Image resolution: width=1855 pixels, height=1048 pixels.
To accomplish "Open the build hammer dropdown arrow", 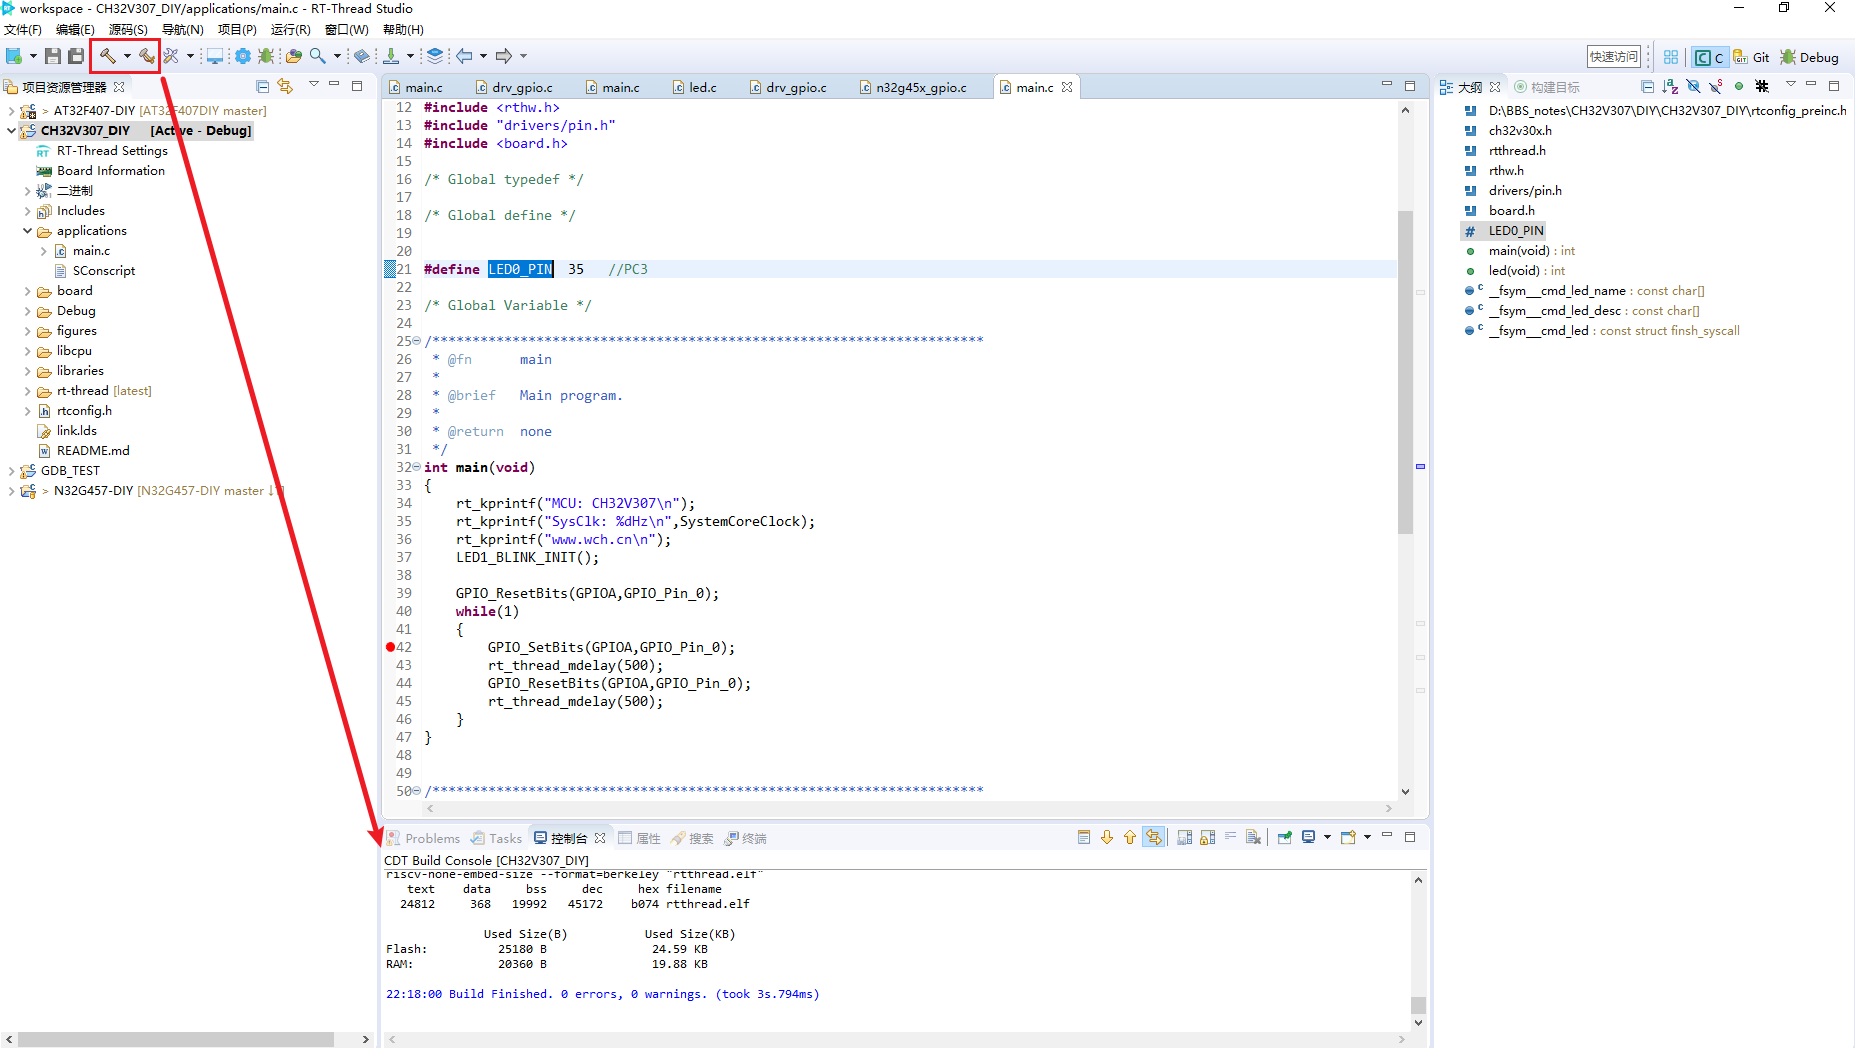I will (127, 56).
